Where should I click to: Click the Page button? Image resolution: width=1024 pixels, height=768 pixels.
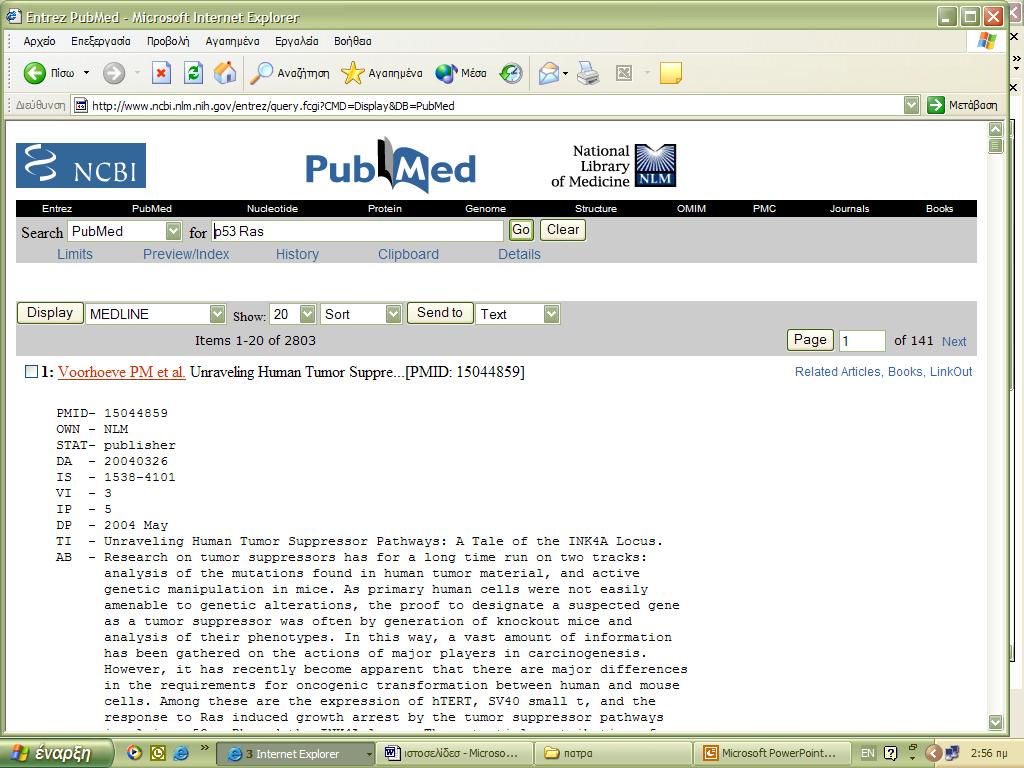[810, 340]
